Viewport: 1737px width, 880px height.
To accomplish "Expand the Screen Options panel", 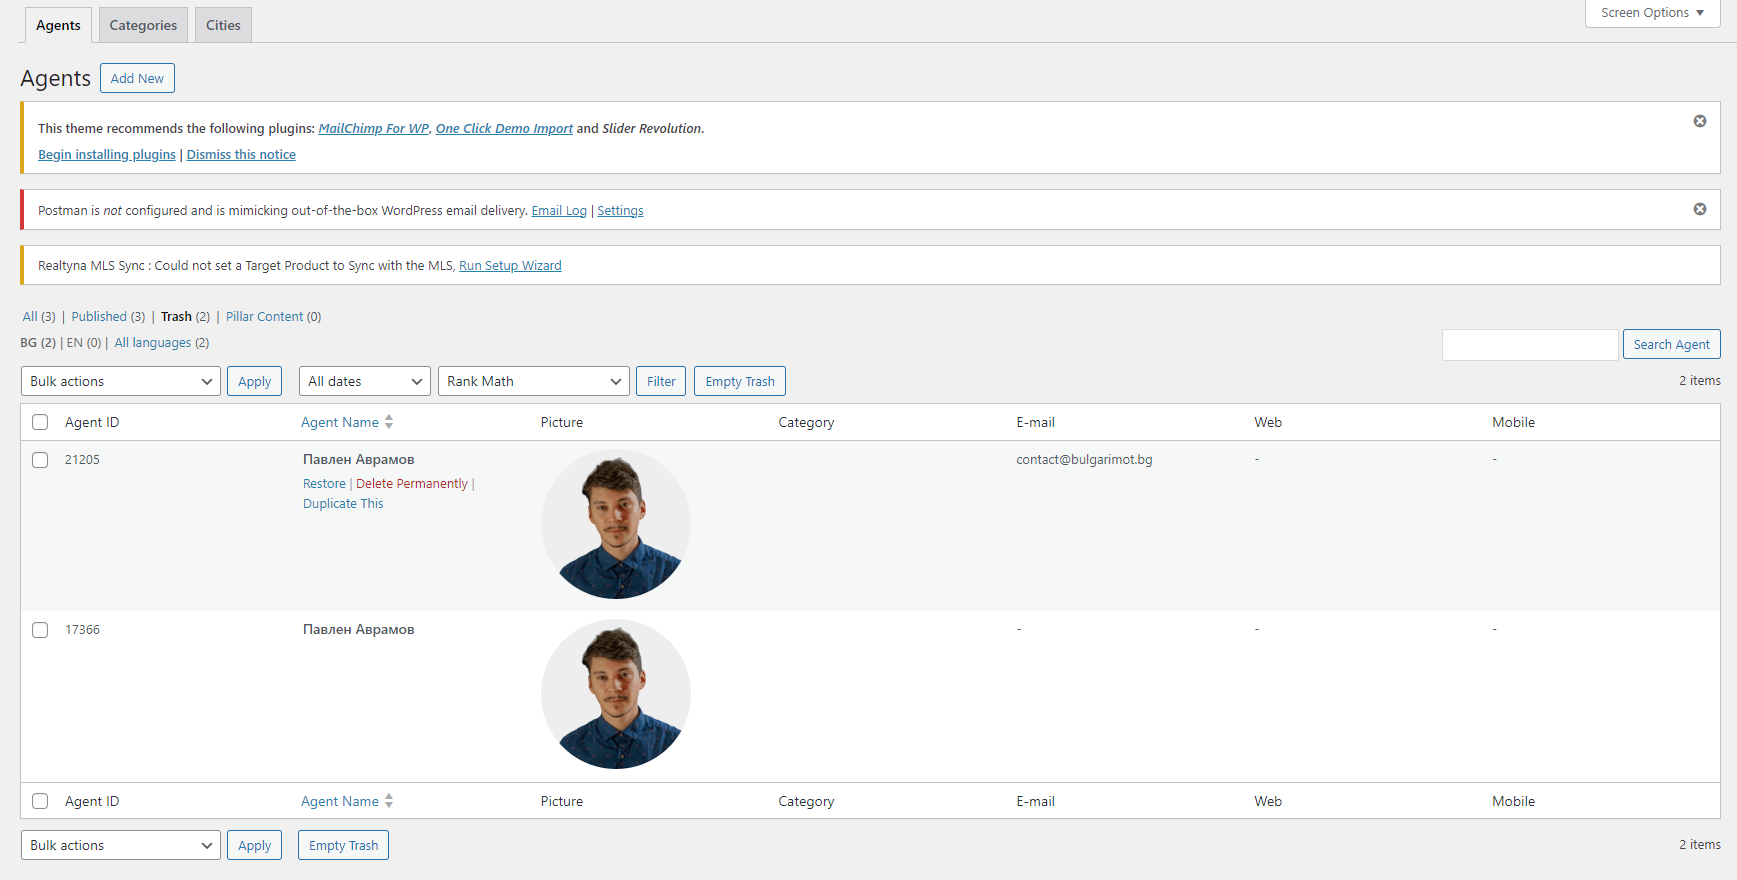I will tap(1651, 13).
